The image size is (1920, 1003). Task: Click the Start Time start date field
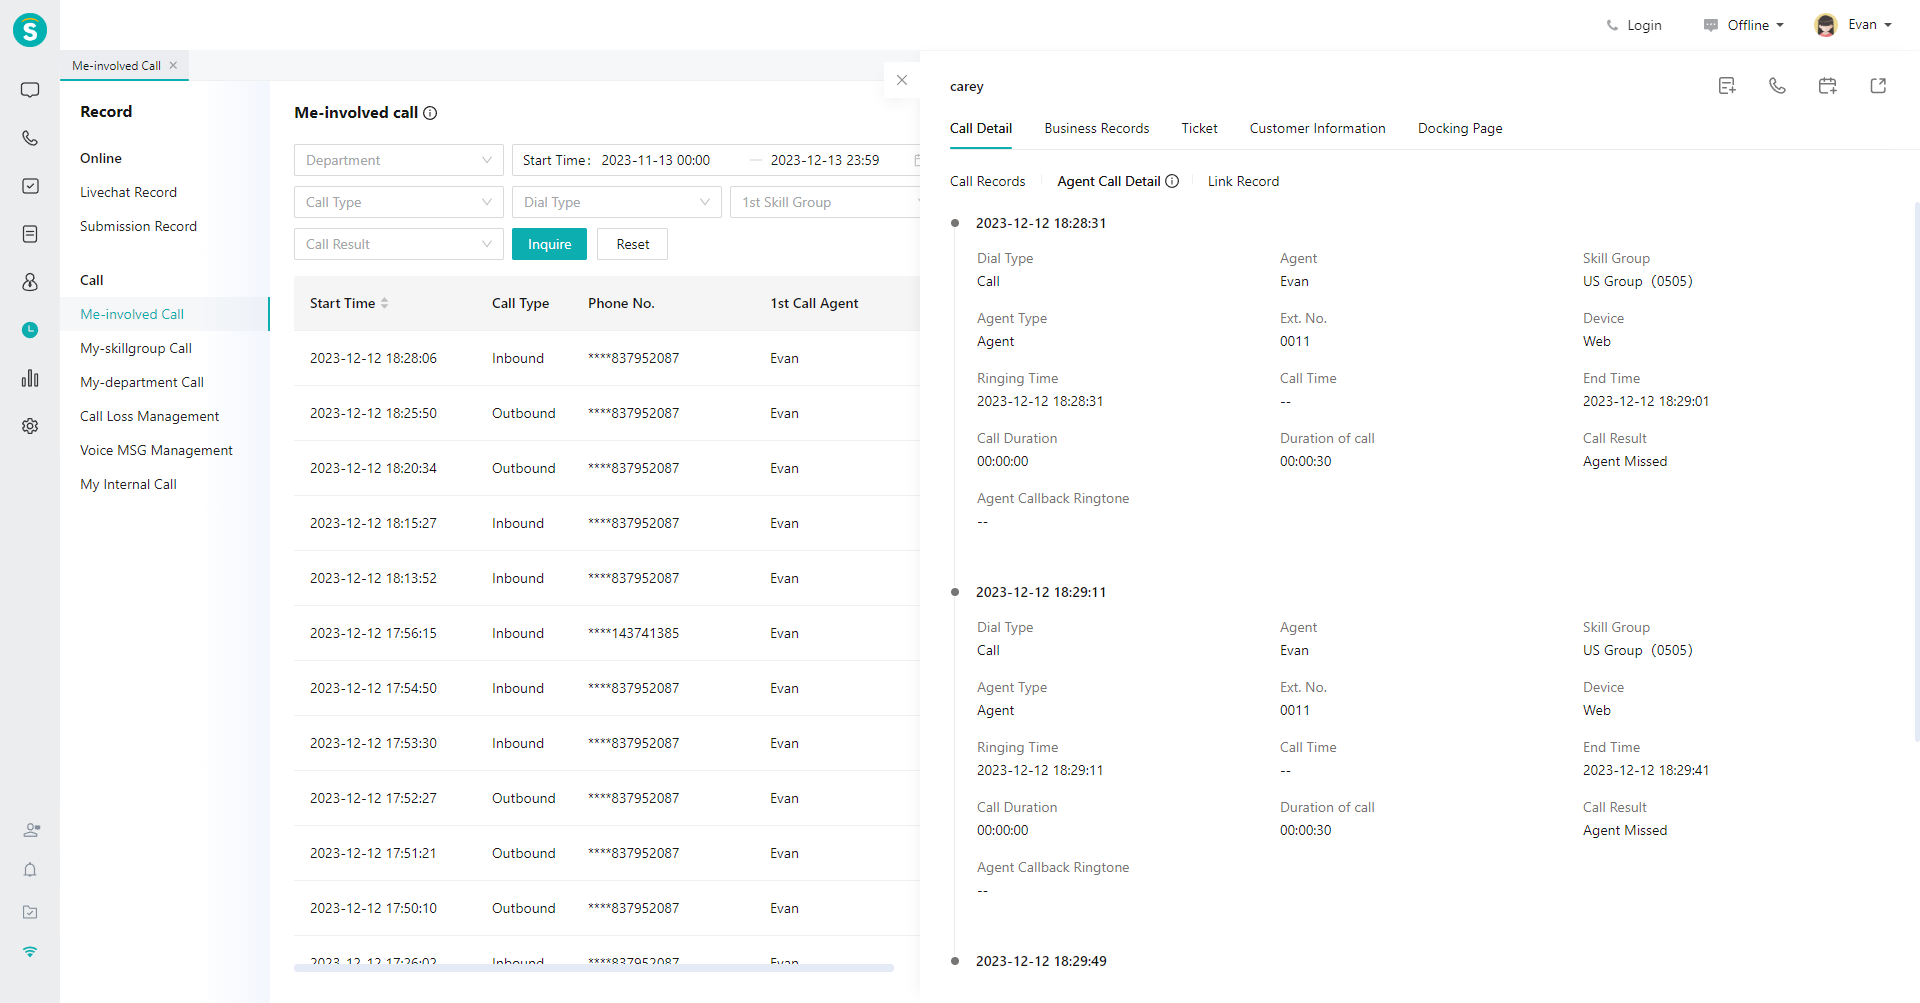pos(656,160)
